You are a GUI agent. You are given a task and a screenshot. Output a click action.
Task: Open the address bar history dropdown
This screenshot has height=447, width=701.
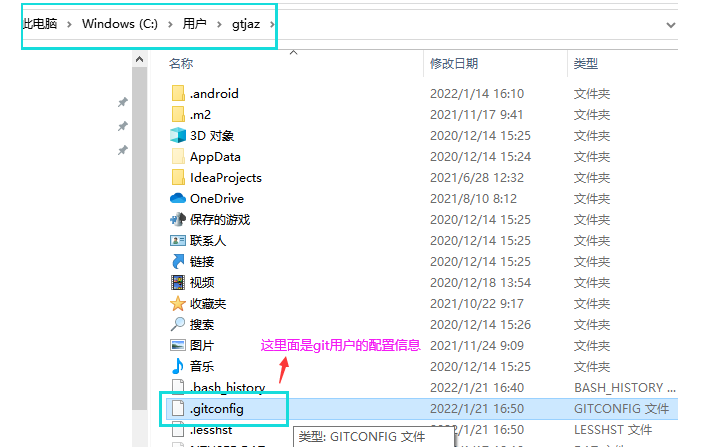pos(671,25)
